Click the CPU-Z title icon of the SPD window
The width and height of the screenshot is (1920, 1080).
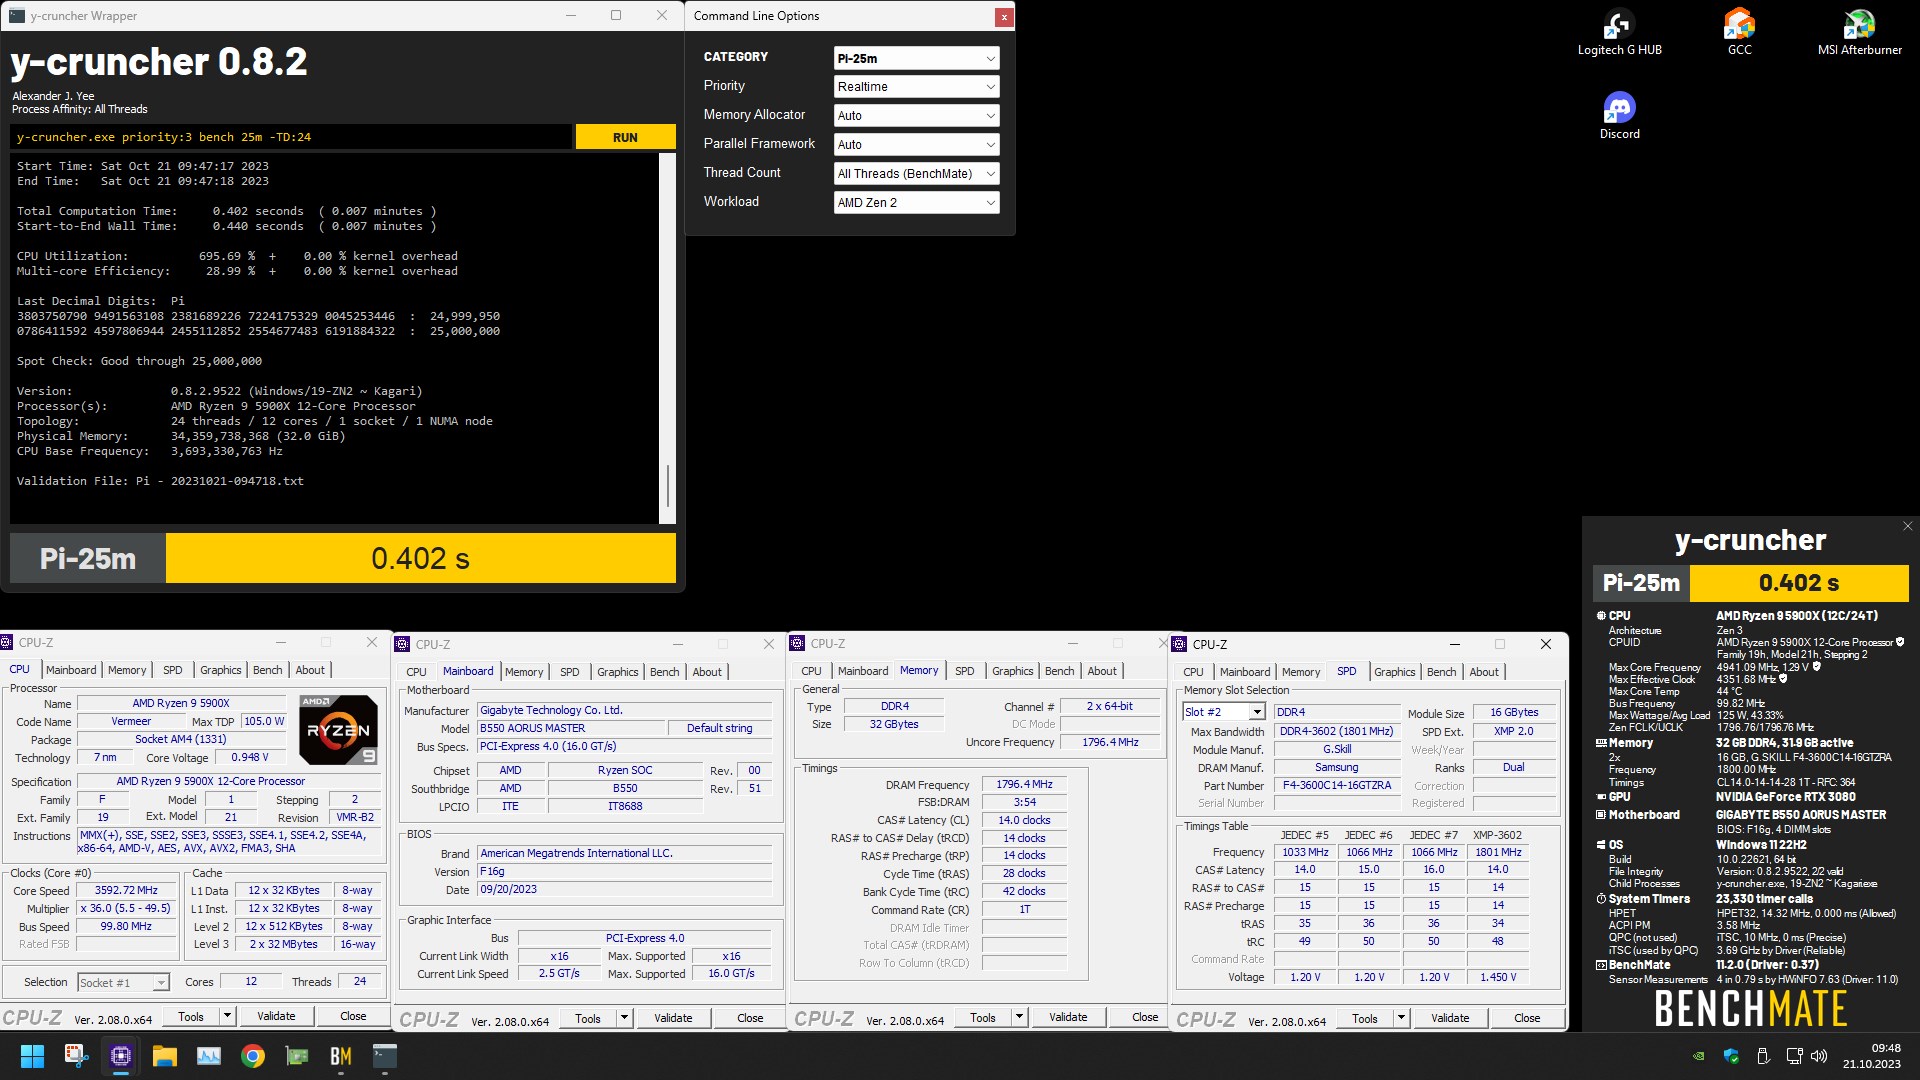[x=1180, y=644]
